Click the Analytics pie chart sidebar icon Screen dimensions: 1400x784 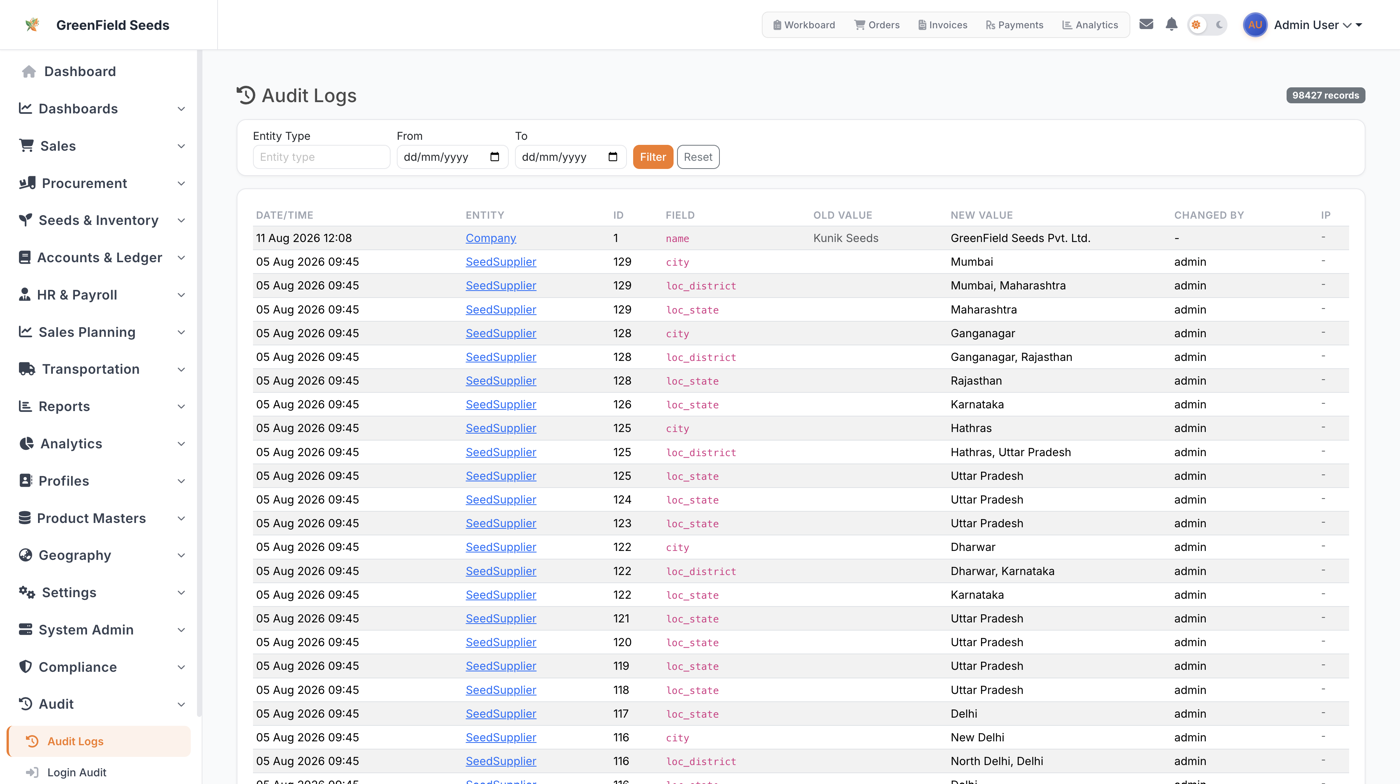point(26,443)
